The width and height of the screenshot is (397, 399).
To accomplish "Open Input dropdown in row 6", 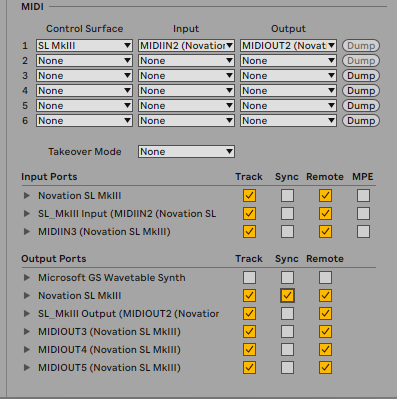I will (x=186, y=121).
